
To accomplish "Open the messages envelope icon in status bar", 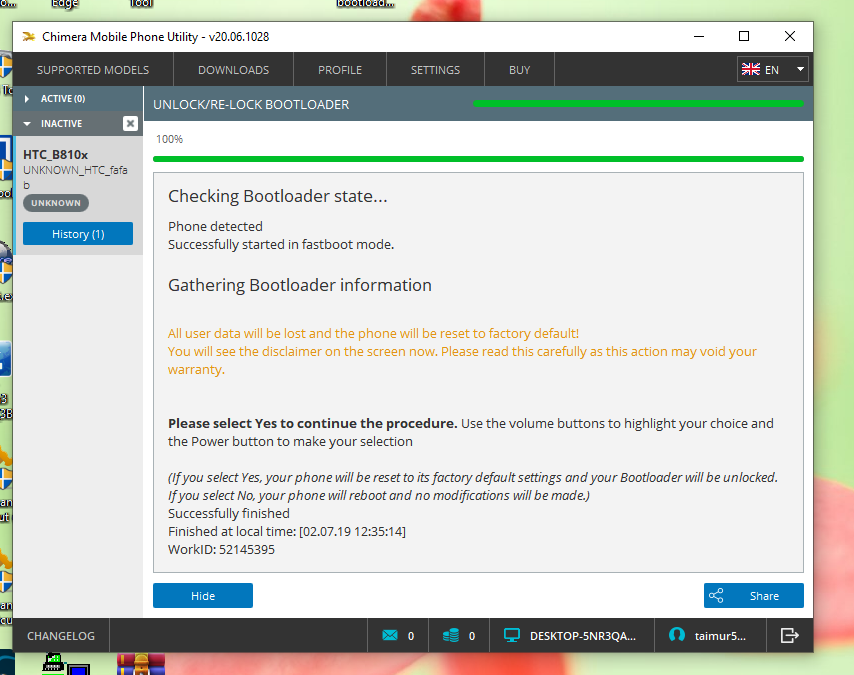I will pyautogui.click(x=390, y=635).
